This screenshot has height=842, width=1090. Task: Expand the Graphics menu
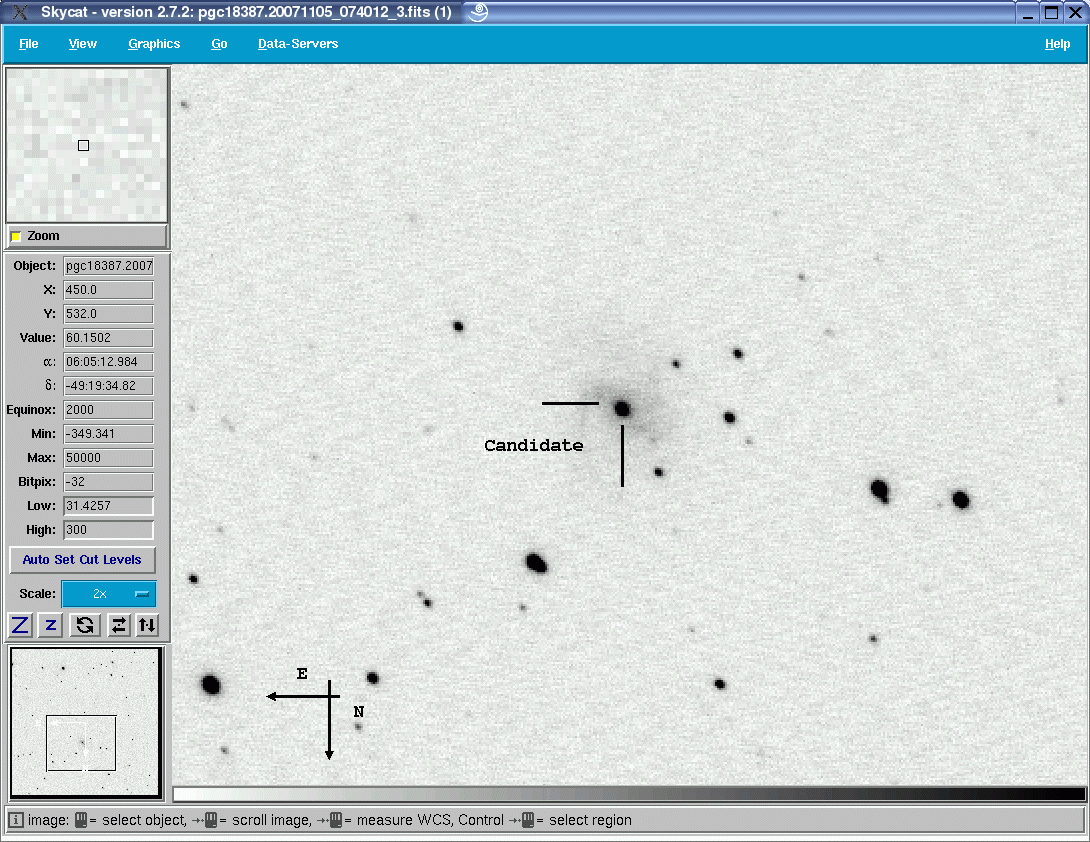(154, 44)
